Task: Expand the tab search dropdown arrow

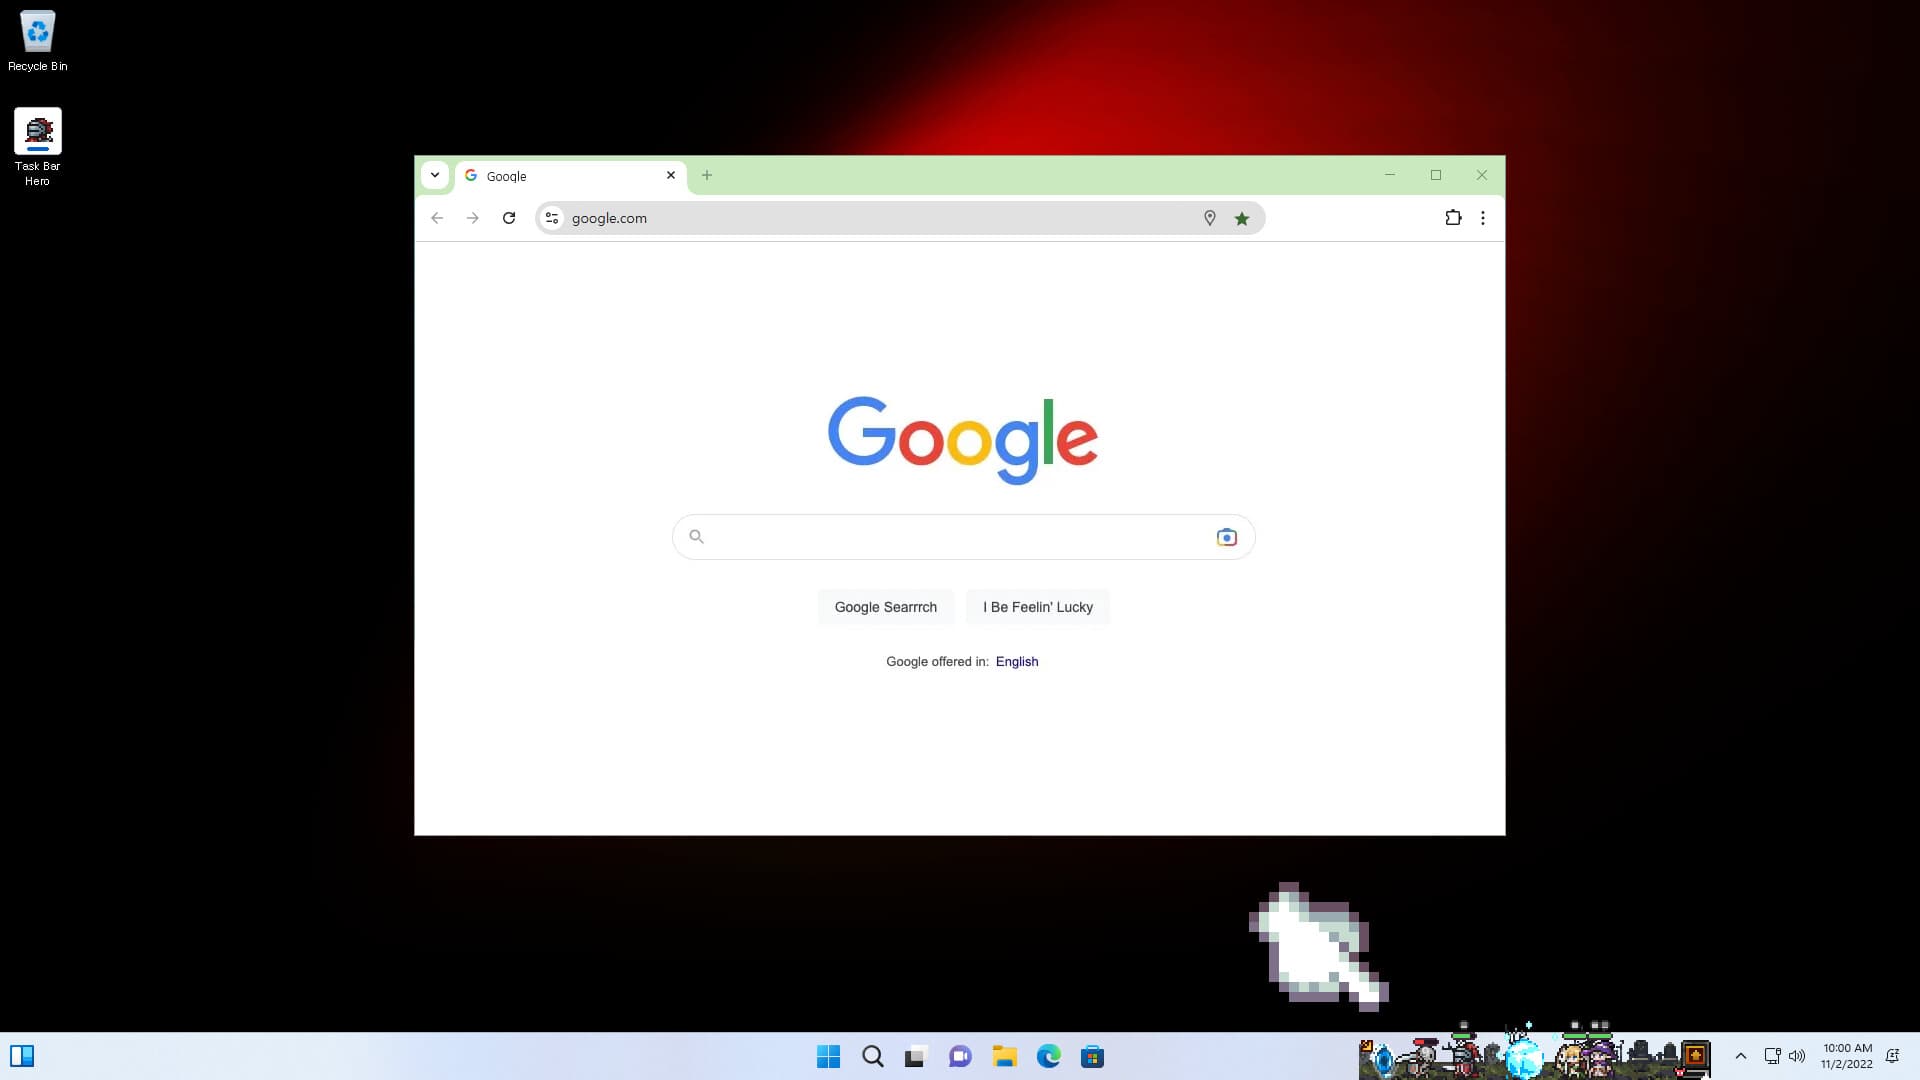Action: point(435,175)
